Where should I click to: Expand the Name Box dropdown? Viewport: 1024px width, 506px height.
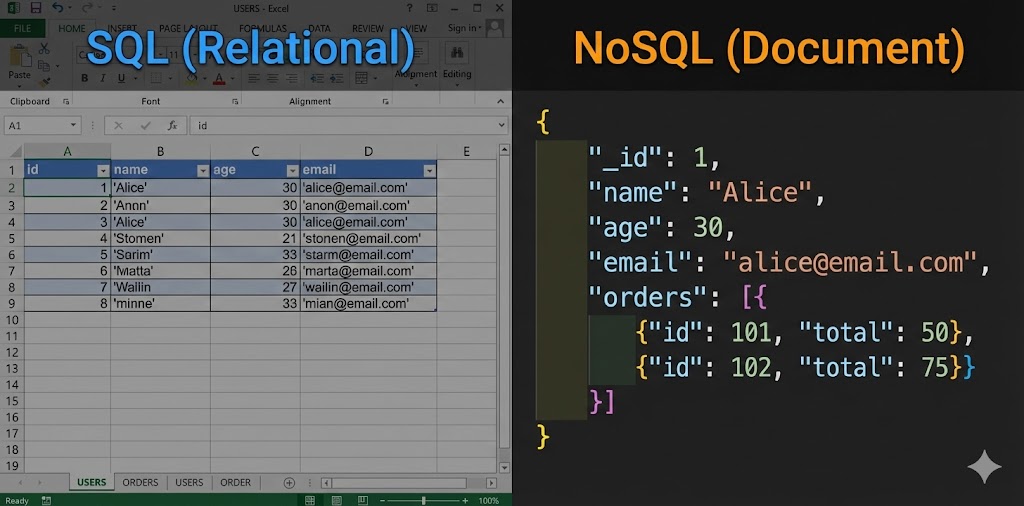click(73, 125)
